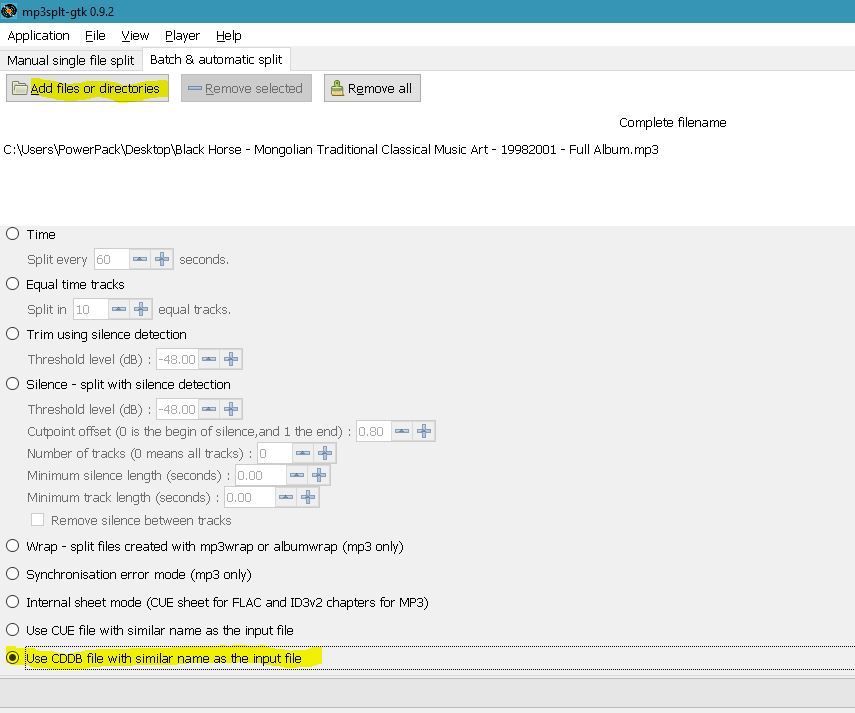This screenshot has height=713, width=855.
Task: Select the Black Horse Full Album.mp3 file row
Action: pyautogui.click(x=428, y=149)
